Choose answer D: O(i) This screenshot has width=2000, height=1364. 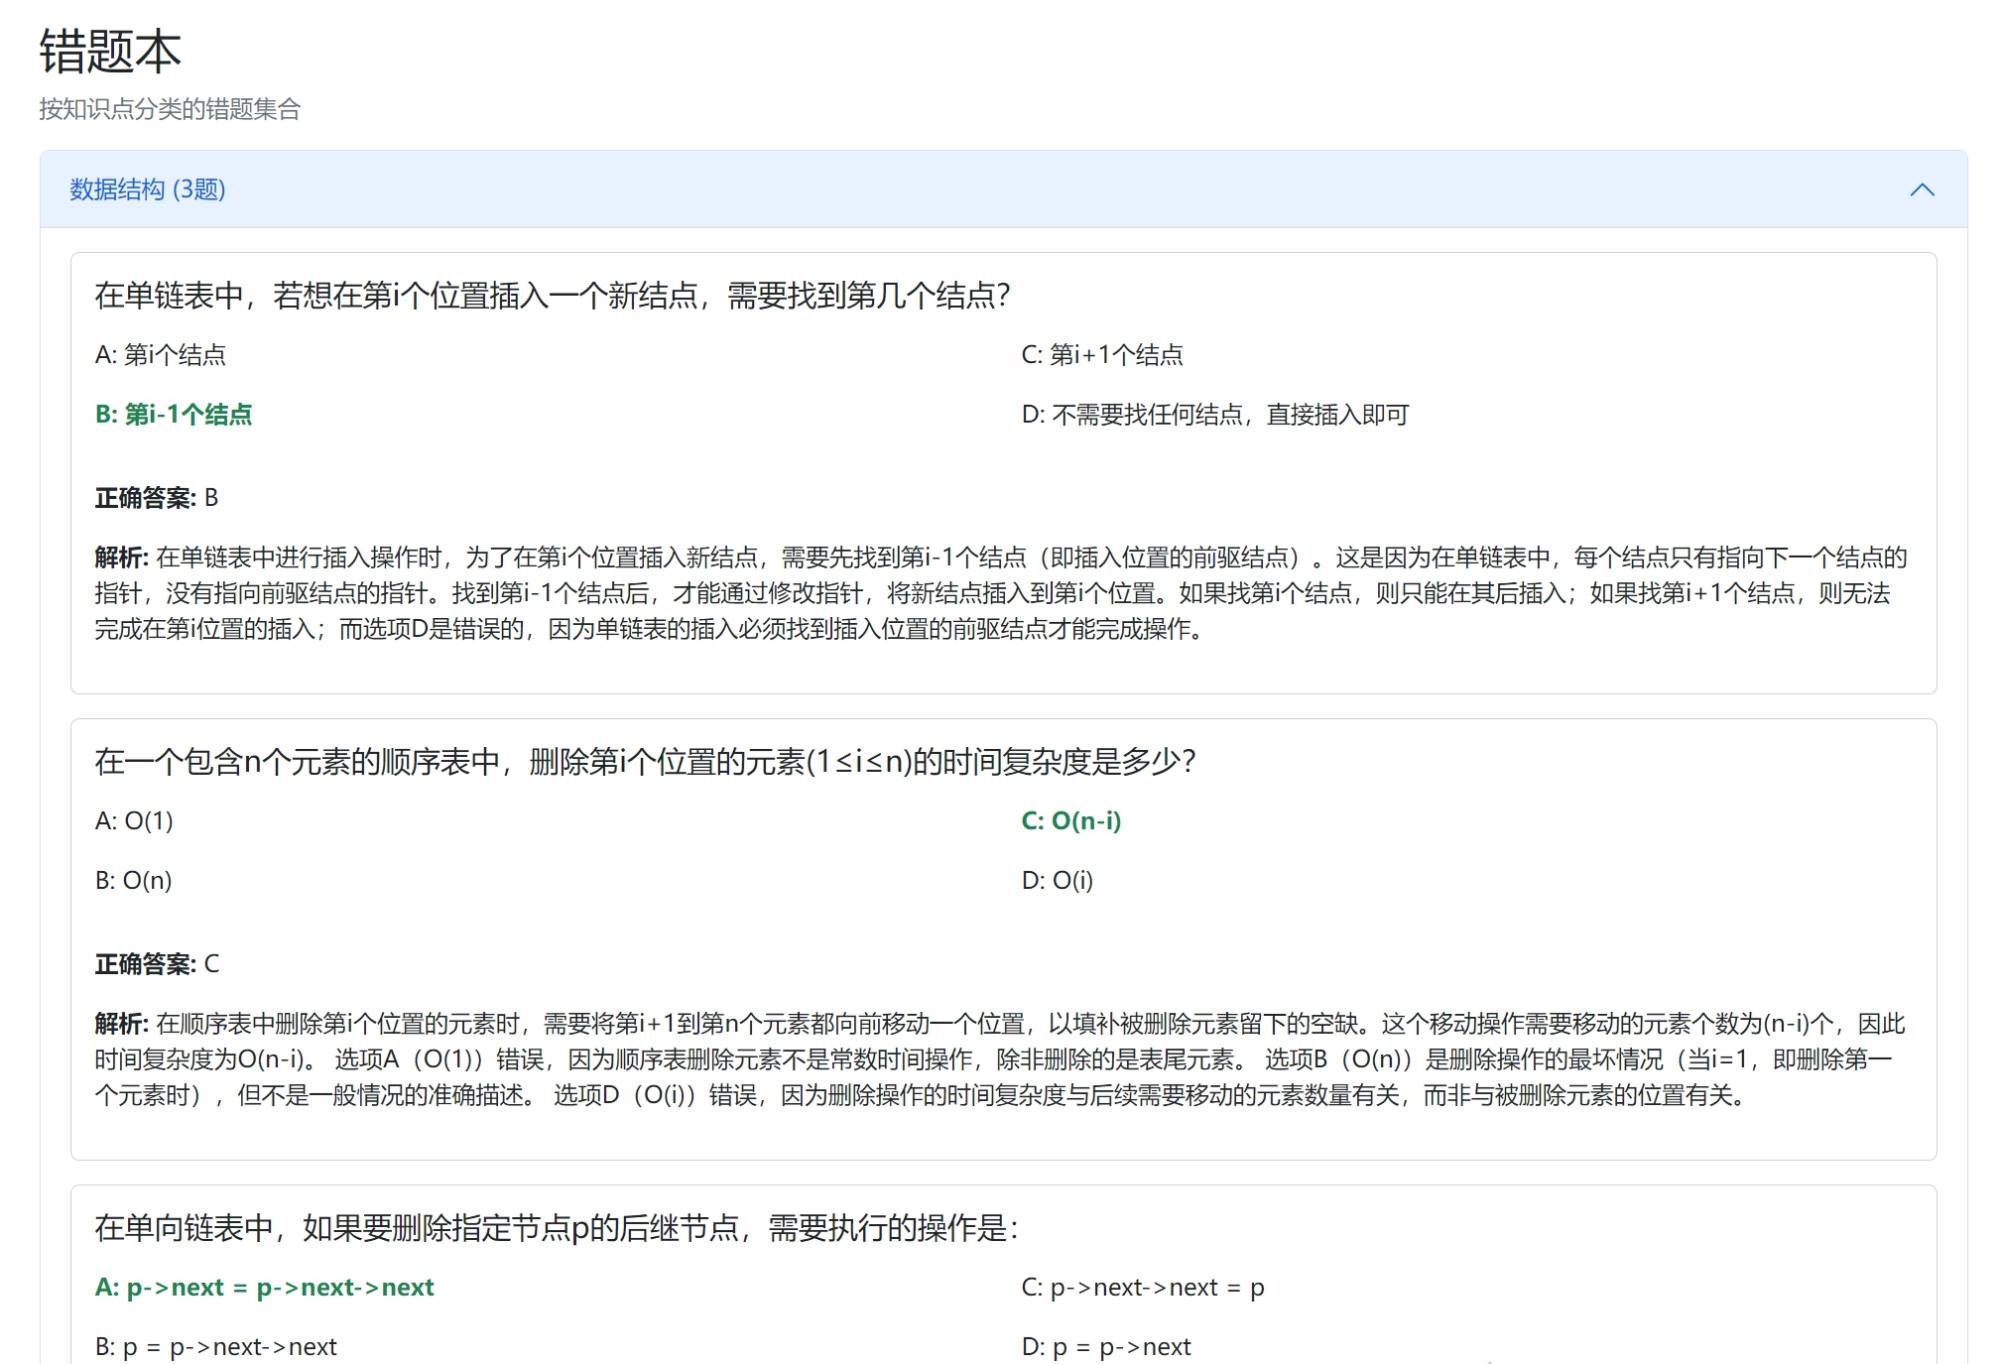point(1057,881)
